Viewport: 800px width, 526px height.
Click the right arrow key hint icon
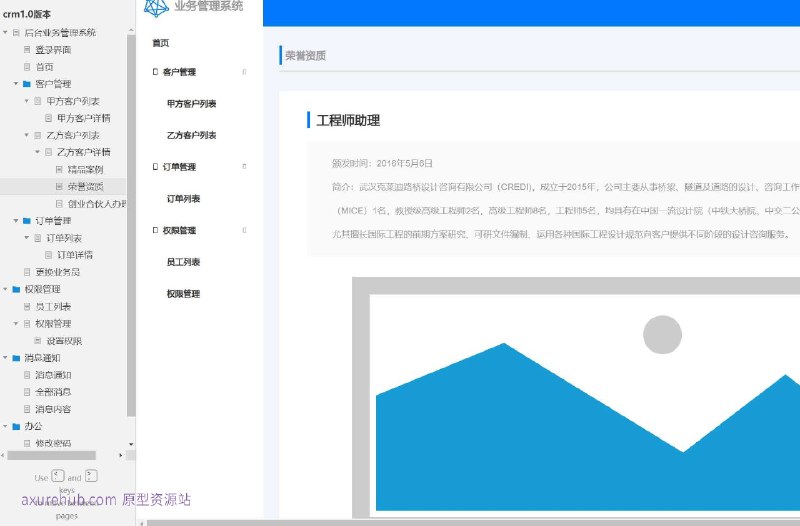tap(91, 476)
